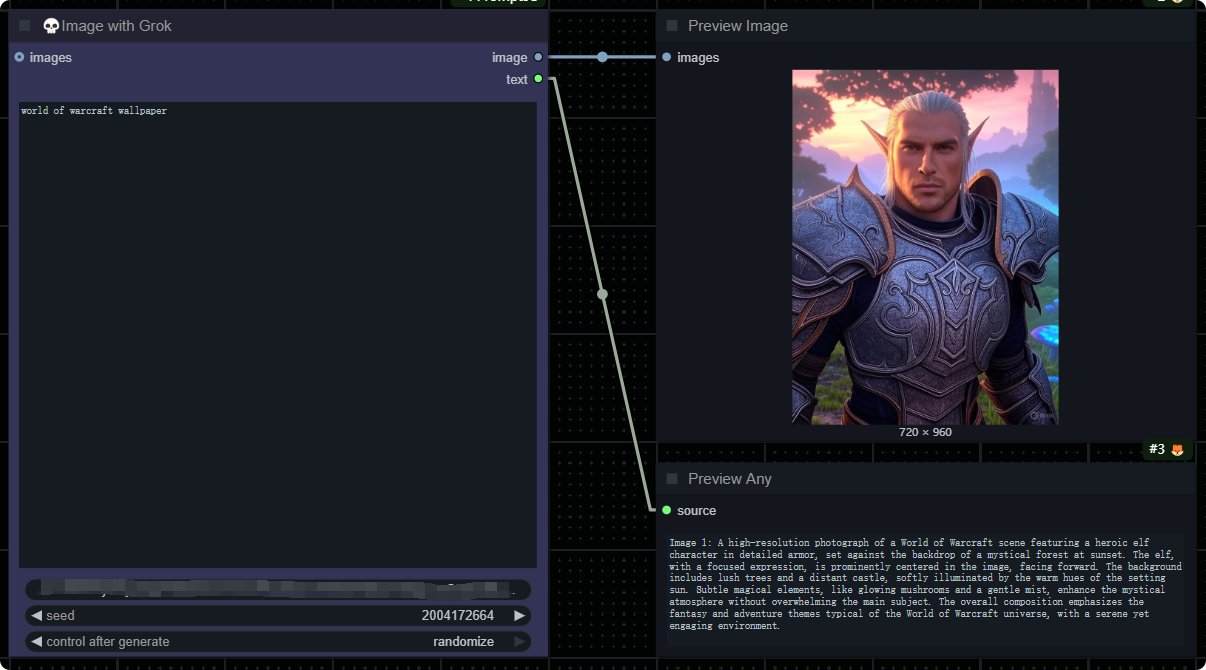Click the midpoint dot on text link
Screen dimensions: 1206x670
(x=602, y=294)
